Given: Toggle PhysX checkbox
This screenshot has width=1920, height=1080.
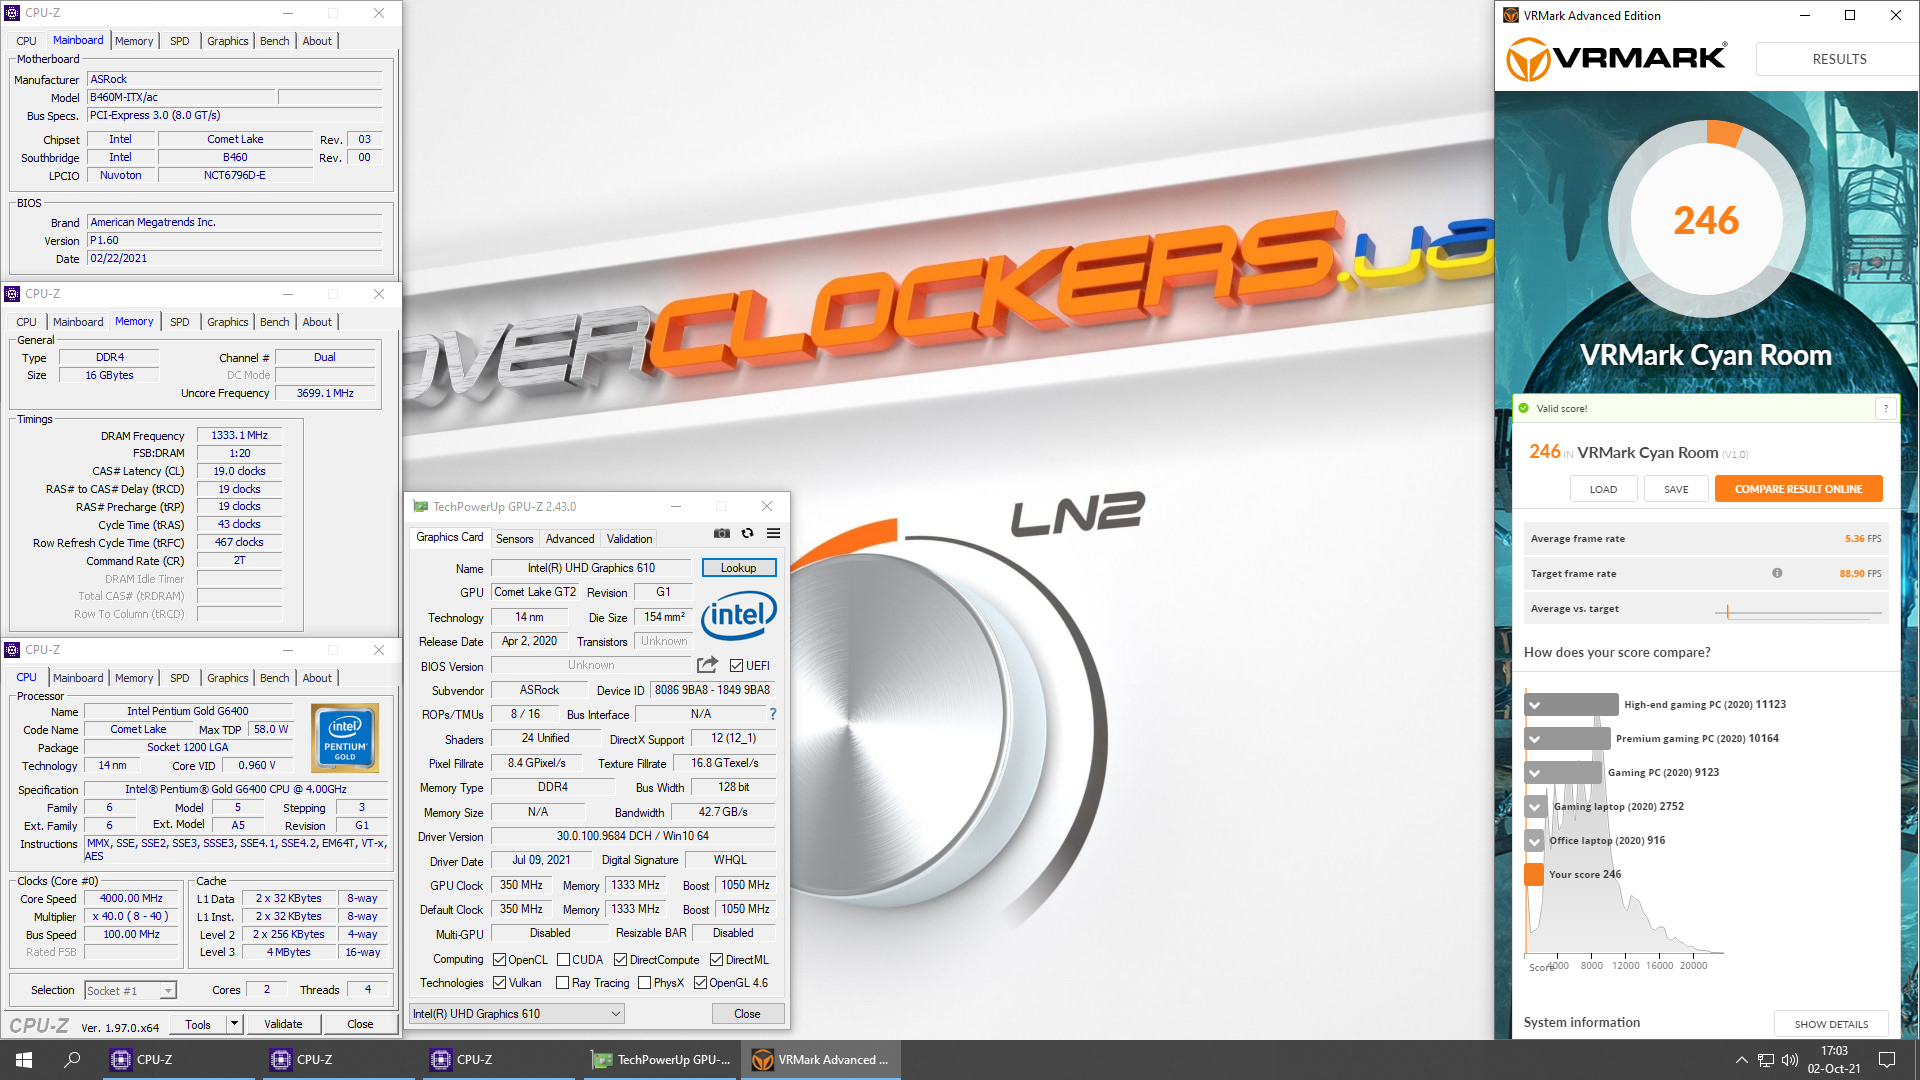Looking at the screenshot, I should point(644,983).
